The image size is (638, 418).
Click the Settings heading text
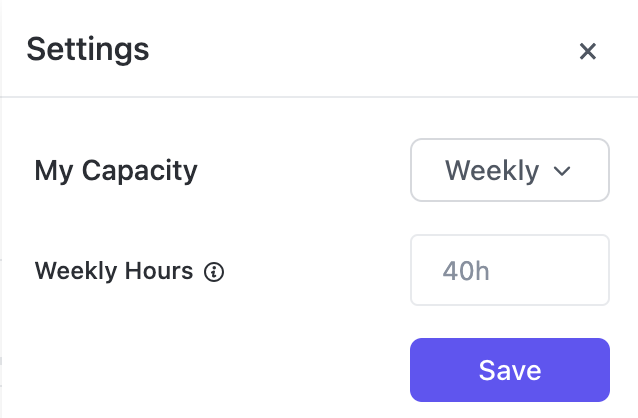tap(88, 49)
